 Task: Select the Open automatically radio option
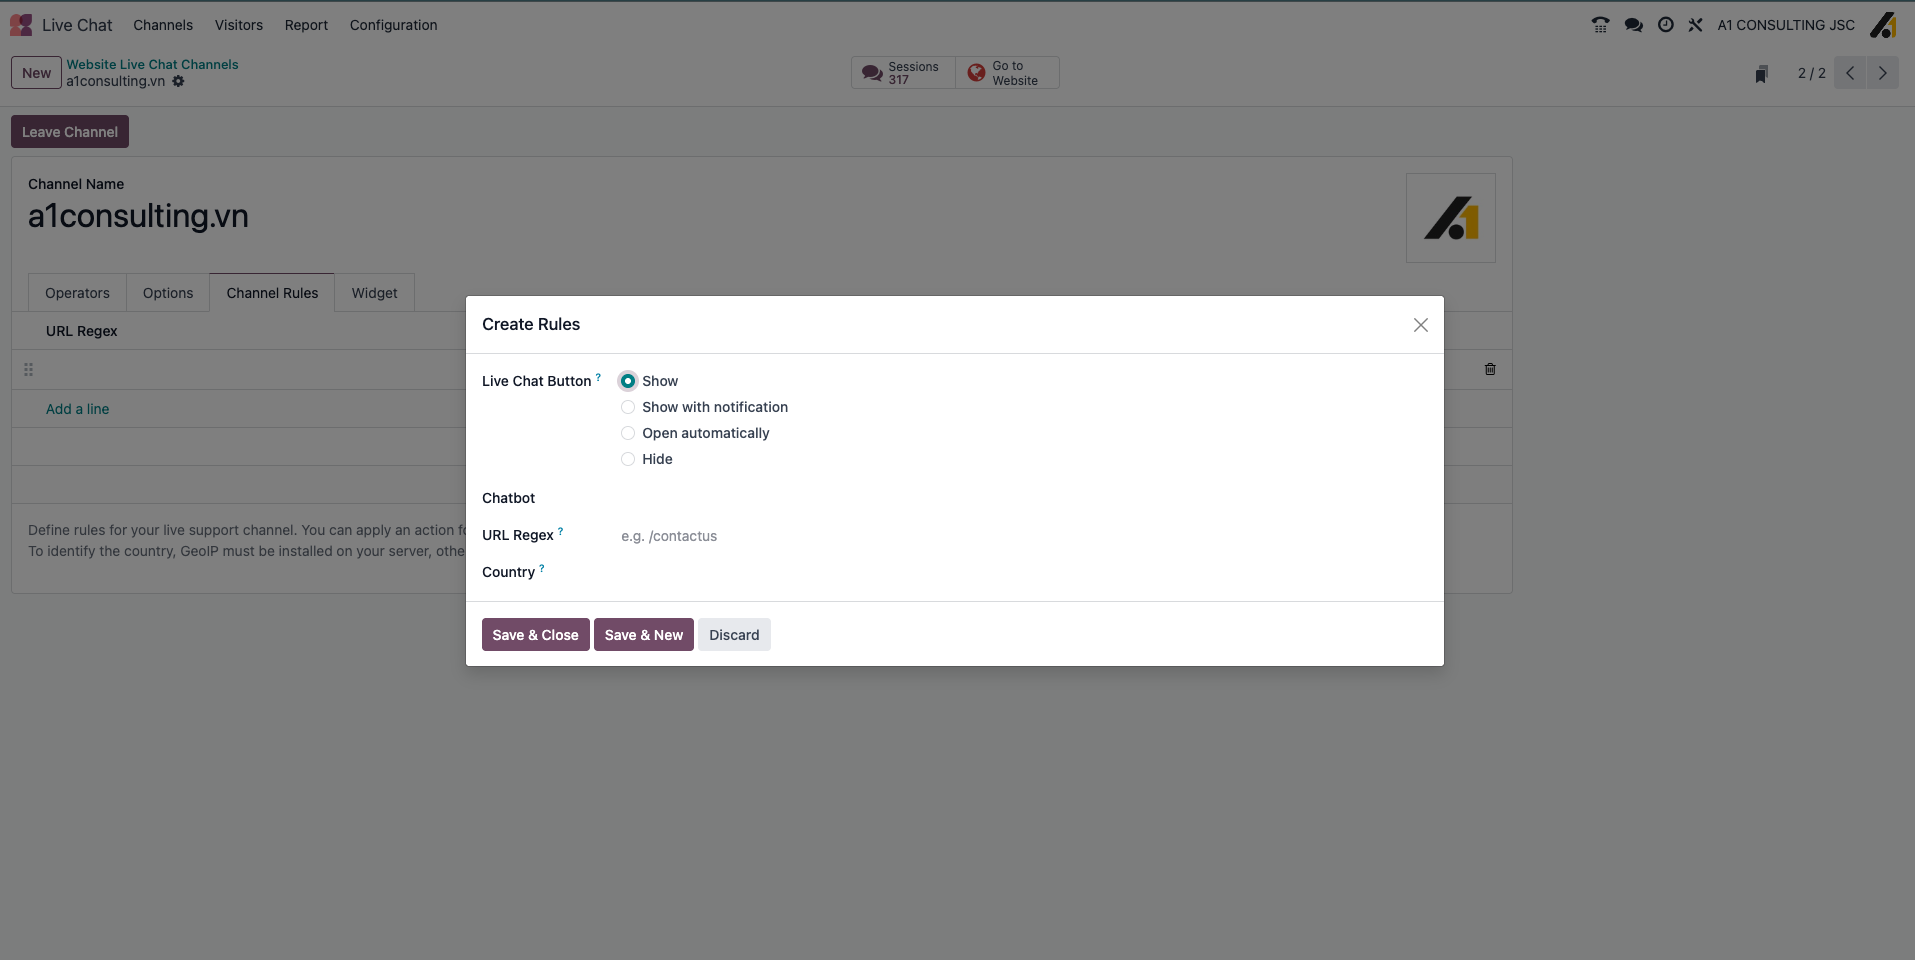[628, 433]
